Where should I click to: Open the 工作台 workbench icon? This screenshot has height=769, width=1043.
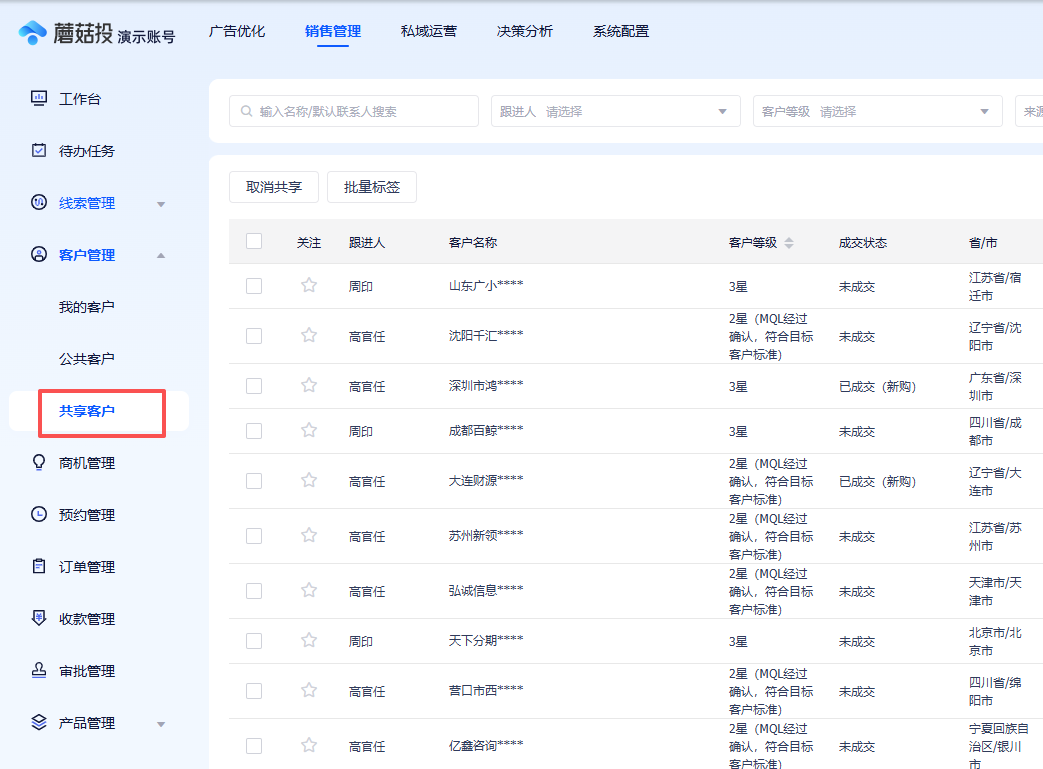coord(38,98)
